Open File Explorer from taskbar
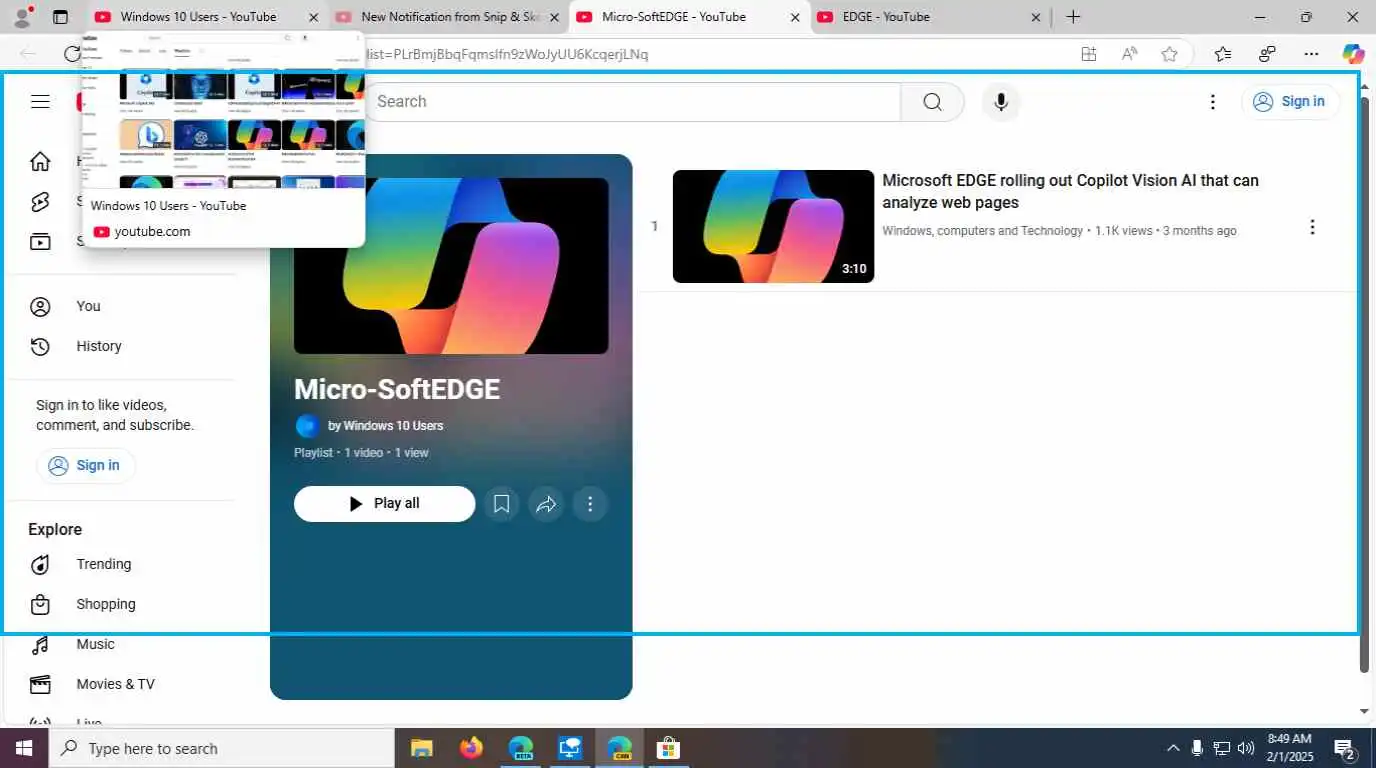Image resolution: width=1376 pixels, height=768 pixels. tap(421, 748)
